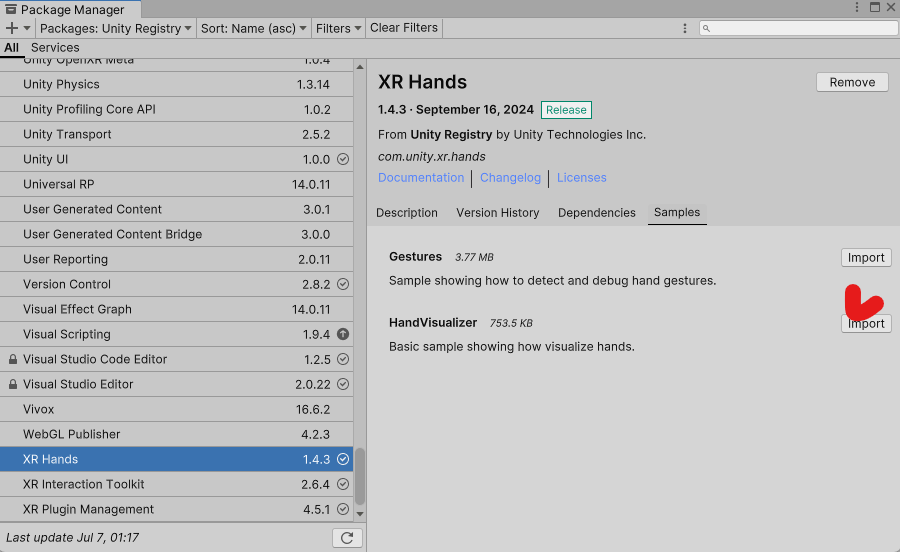Select XR Hands package row

pyautogui.click(x=176, y=459)
